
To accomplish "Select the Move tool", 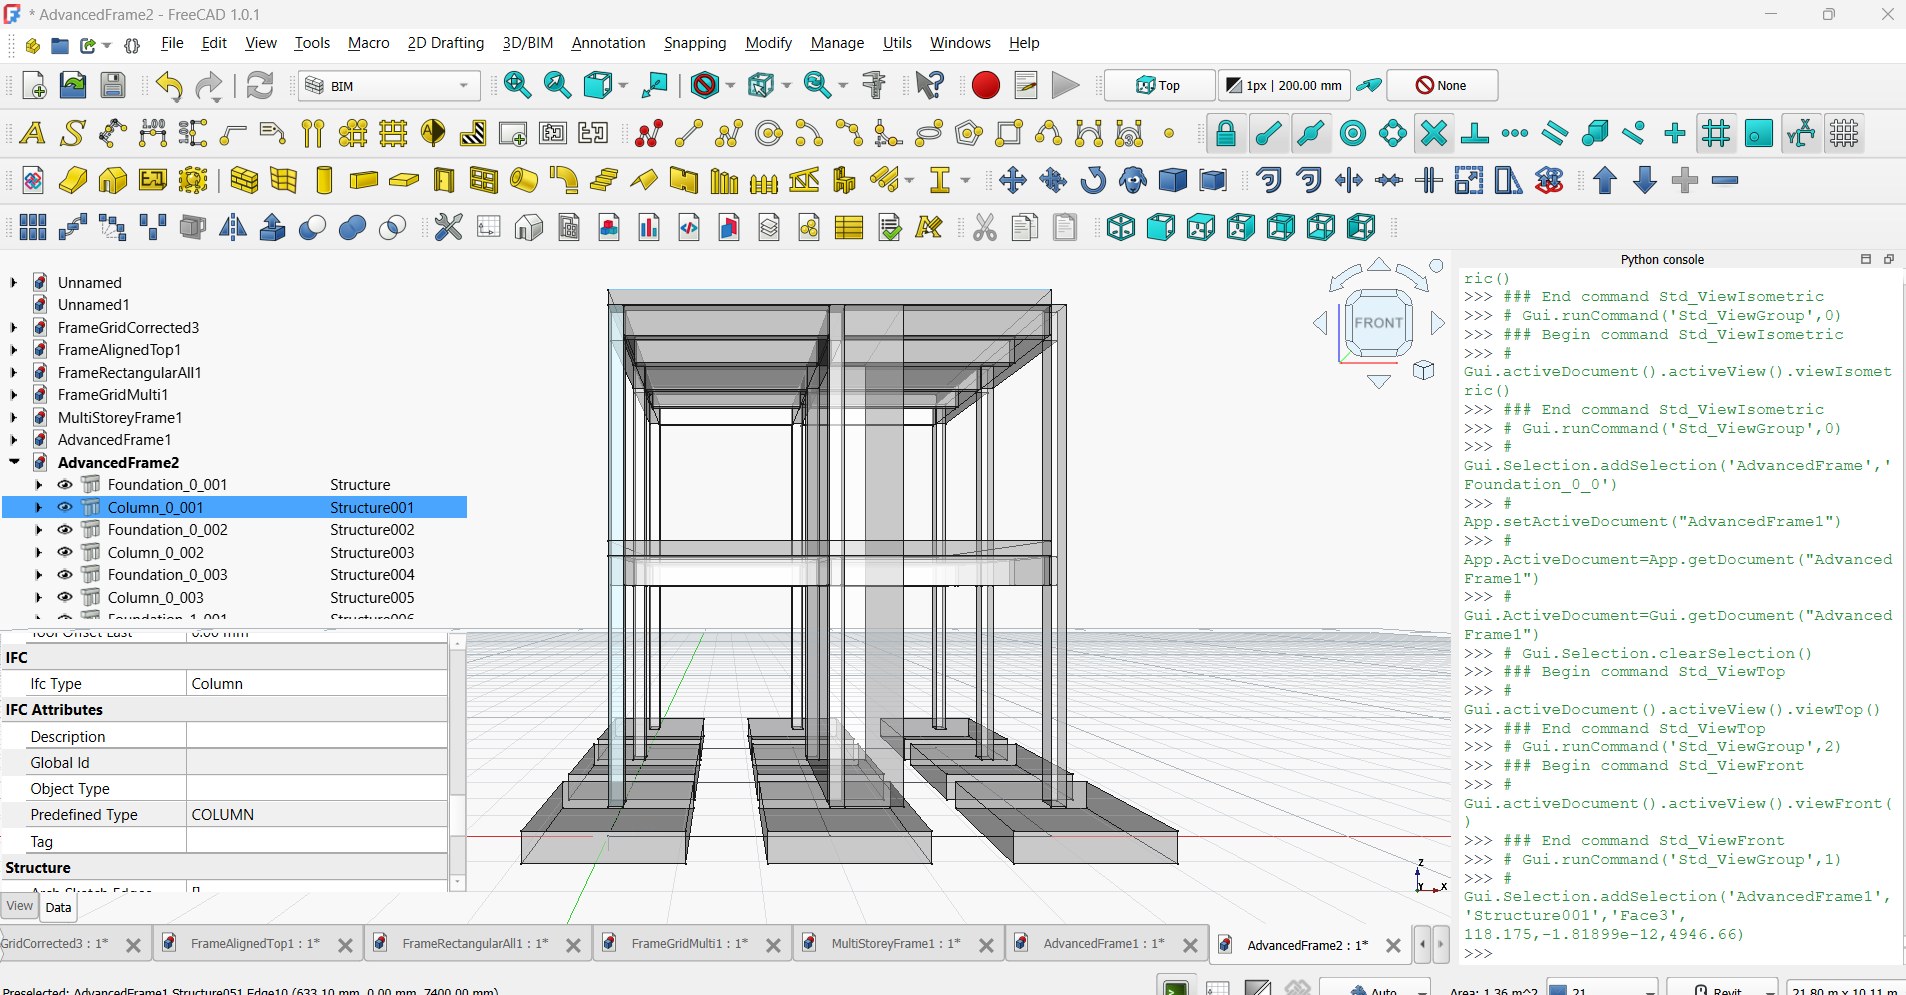I will coord(1013,180).
